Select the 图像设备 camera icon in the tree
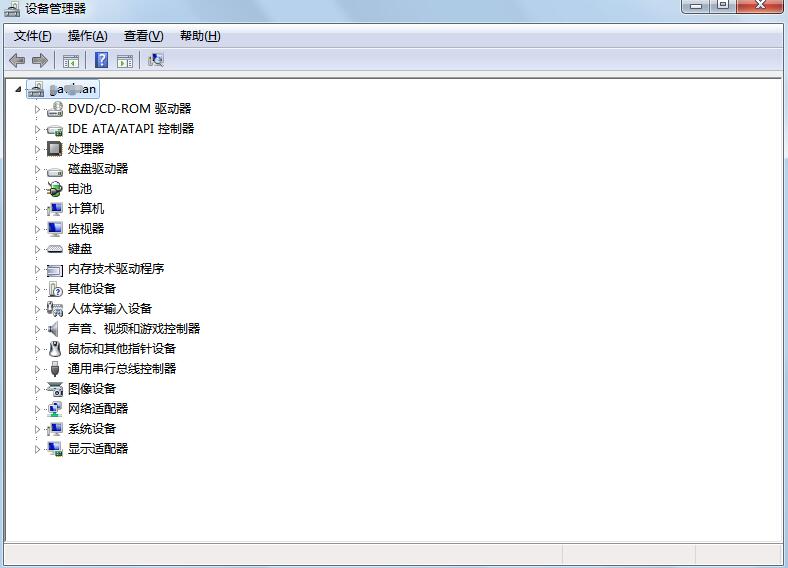788x568 pixels. click(55, 389)
